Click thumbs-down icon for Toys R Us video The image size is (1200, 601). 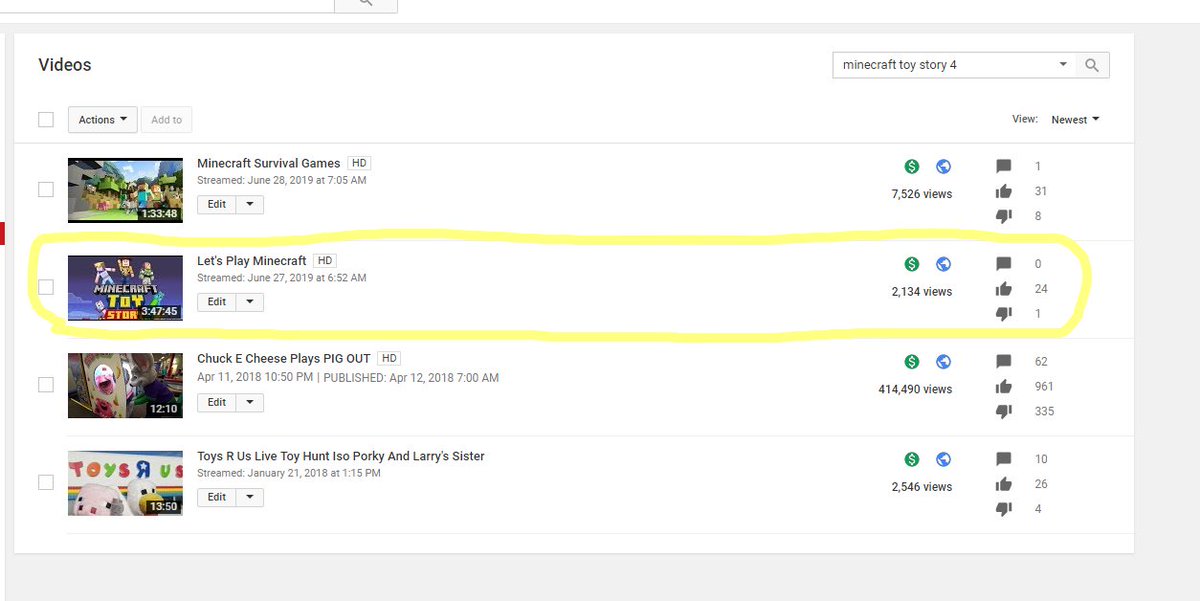click(x=1004, y=509)
